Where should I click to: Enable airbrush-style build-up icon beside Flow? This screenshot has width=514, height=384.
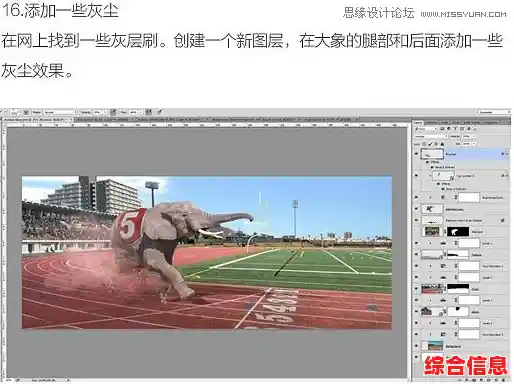pos(149,112)
